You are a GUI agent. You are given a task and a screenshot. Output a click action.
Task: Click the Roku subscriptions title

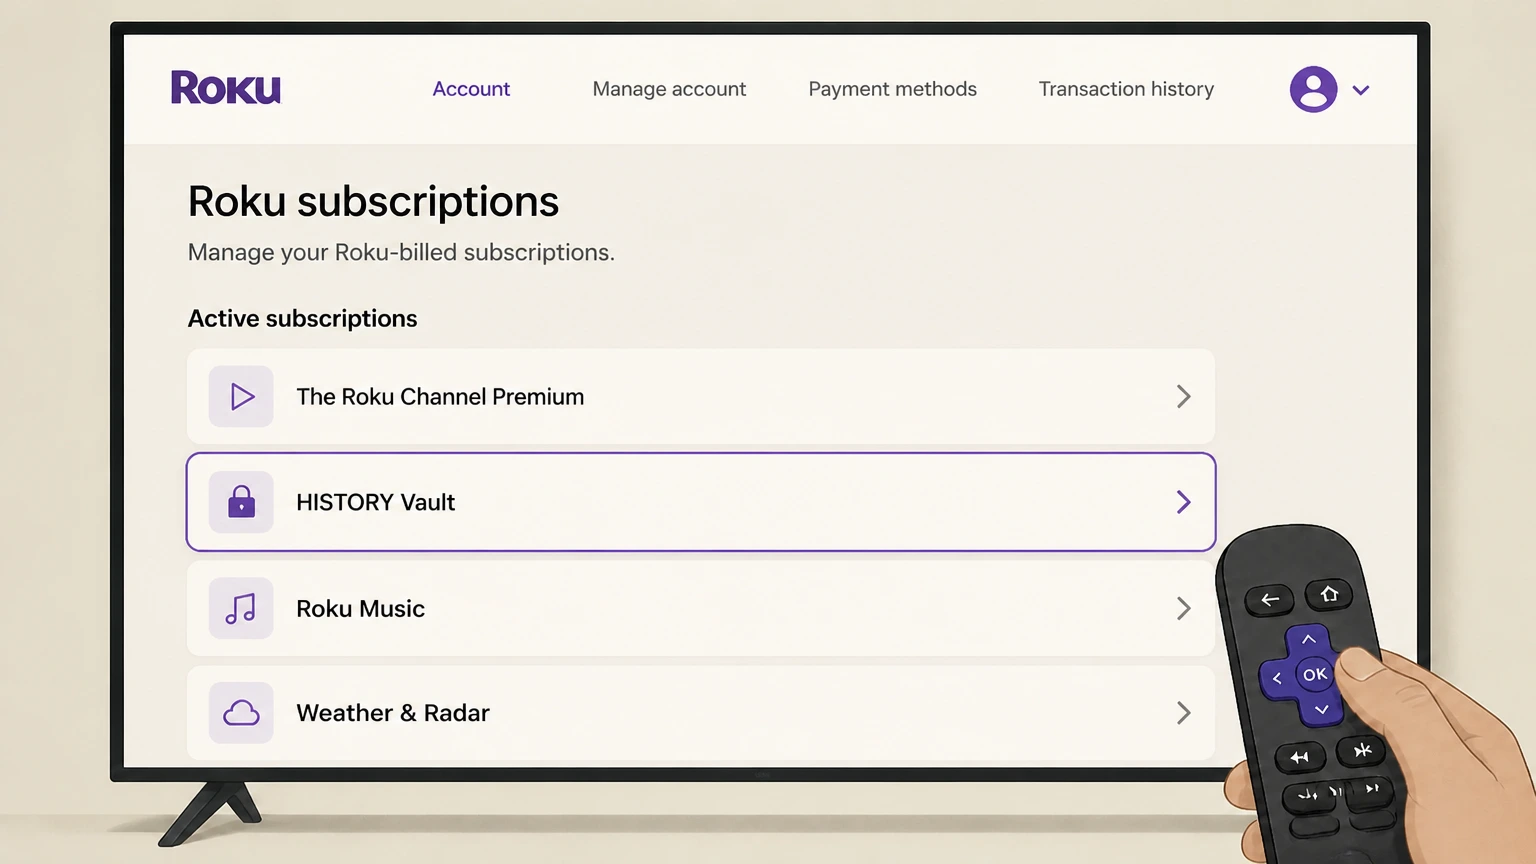(x=373, y=202)
